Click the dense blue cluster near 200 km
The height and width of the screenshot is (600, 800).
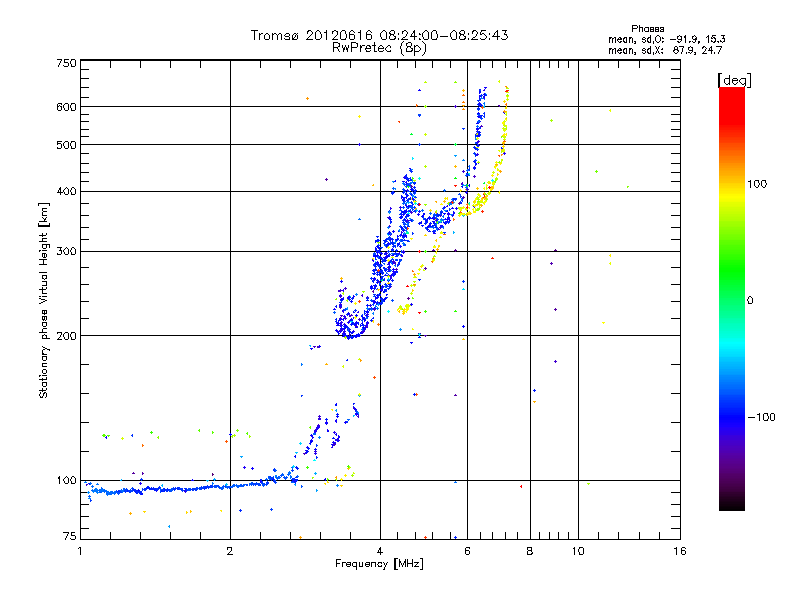pos(349,321)
